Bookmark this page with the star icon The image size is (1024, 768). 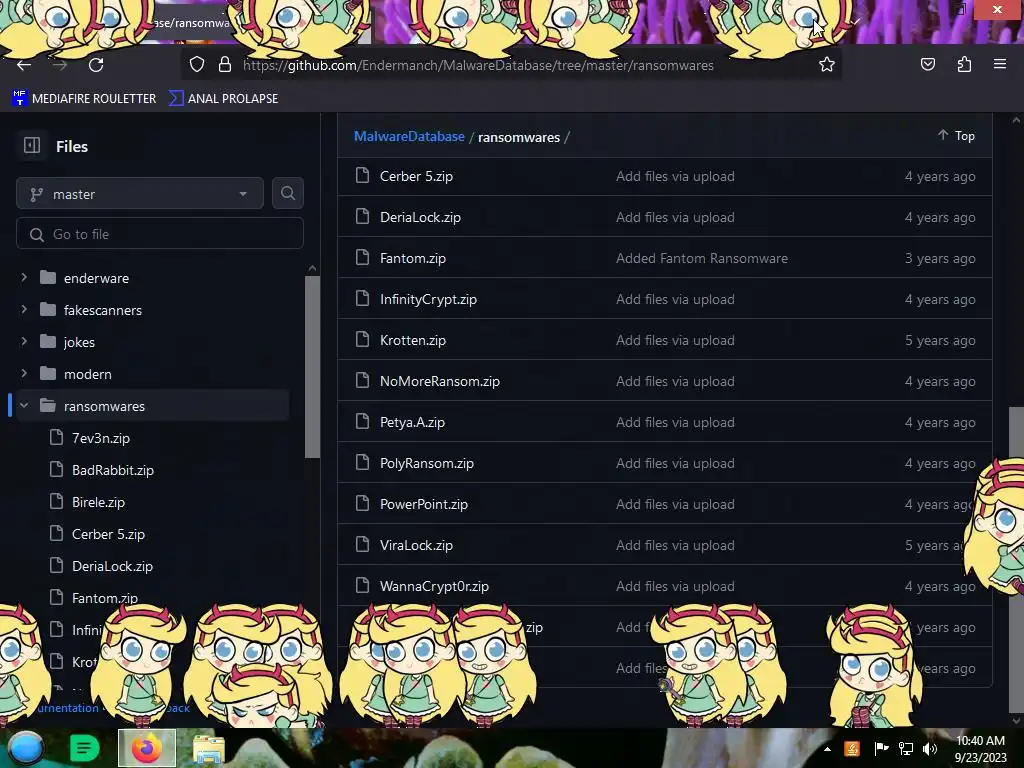click(827, 65)
